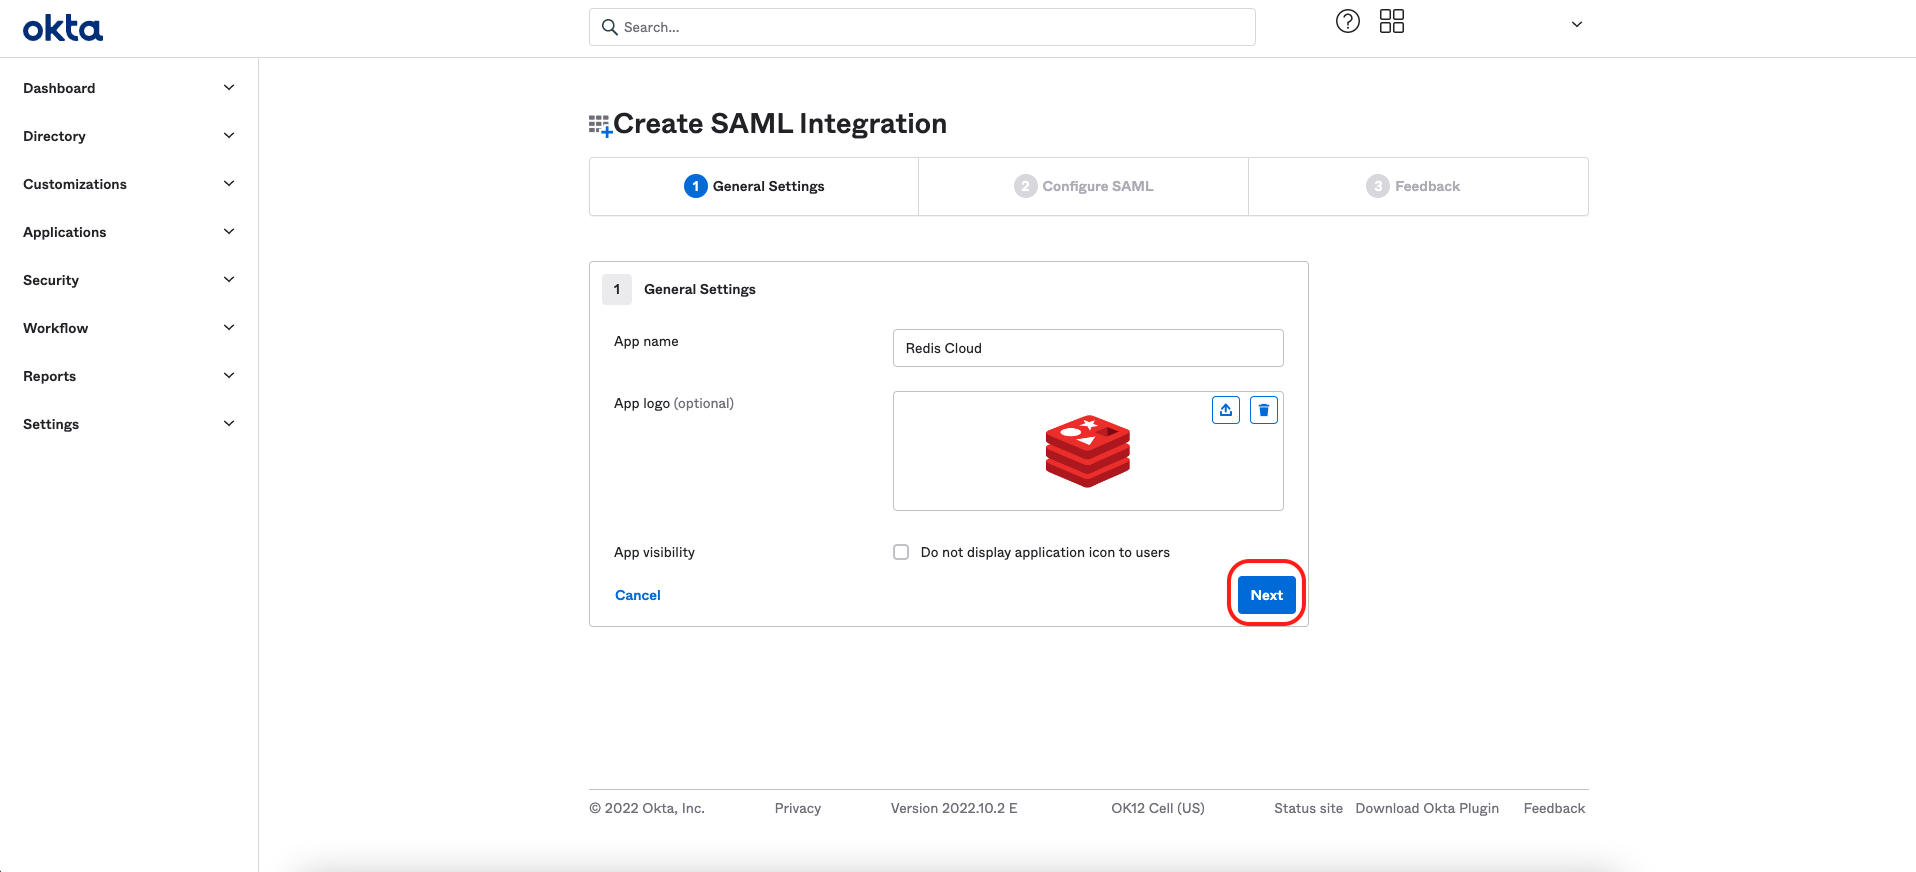
Task: Select the General Settings step tab
Action: [x=754, y=186]
